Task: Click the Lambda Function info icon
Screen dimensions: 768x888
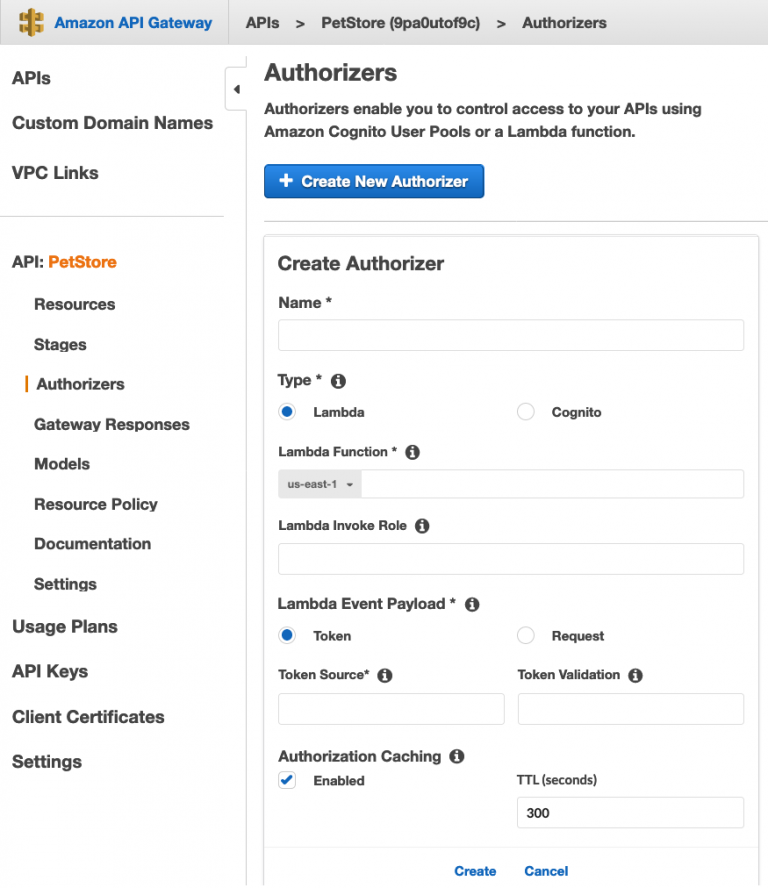Action: click(412, 451)
